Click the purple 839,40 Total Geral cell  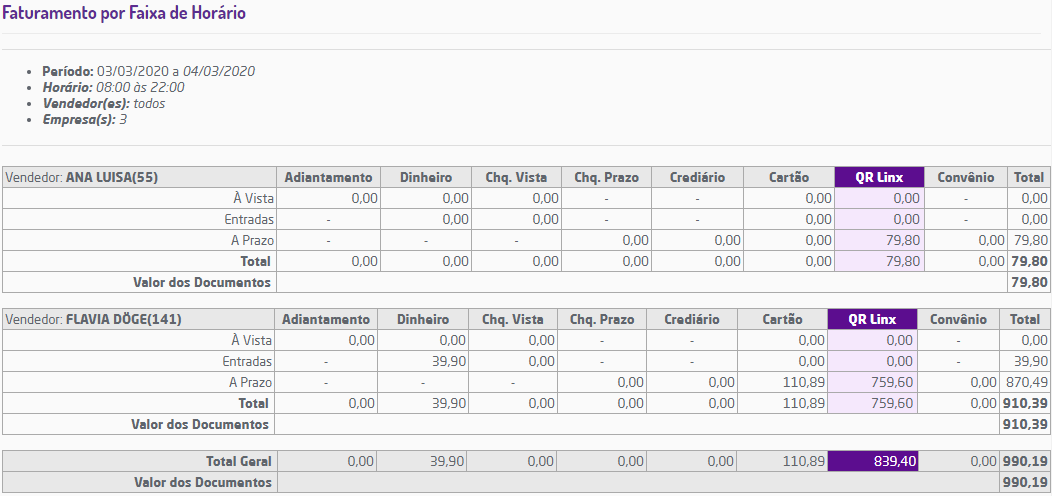872,461
